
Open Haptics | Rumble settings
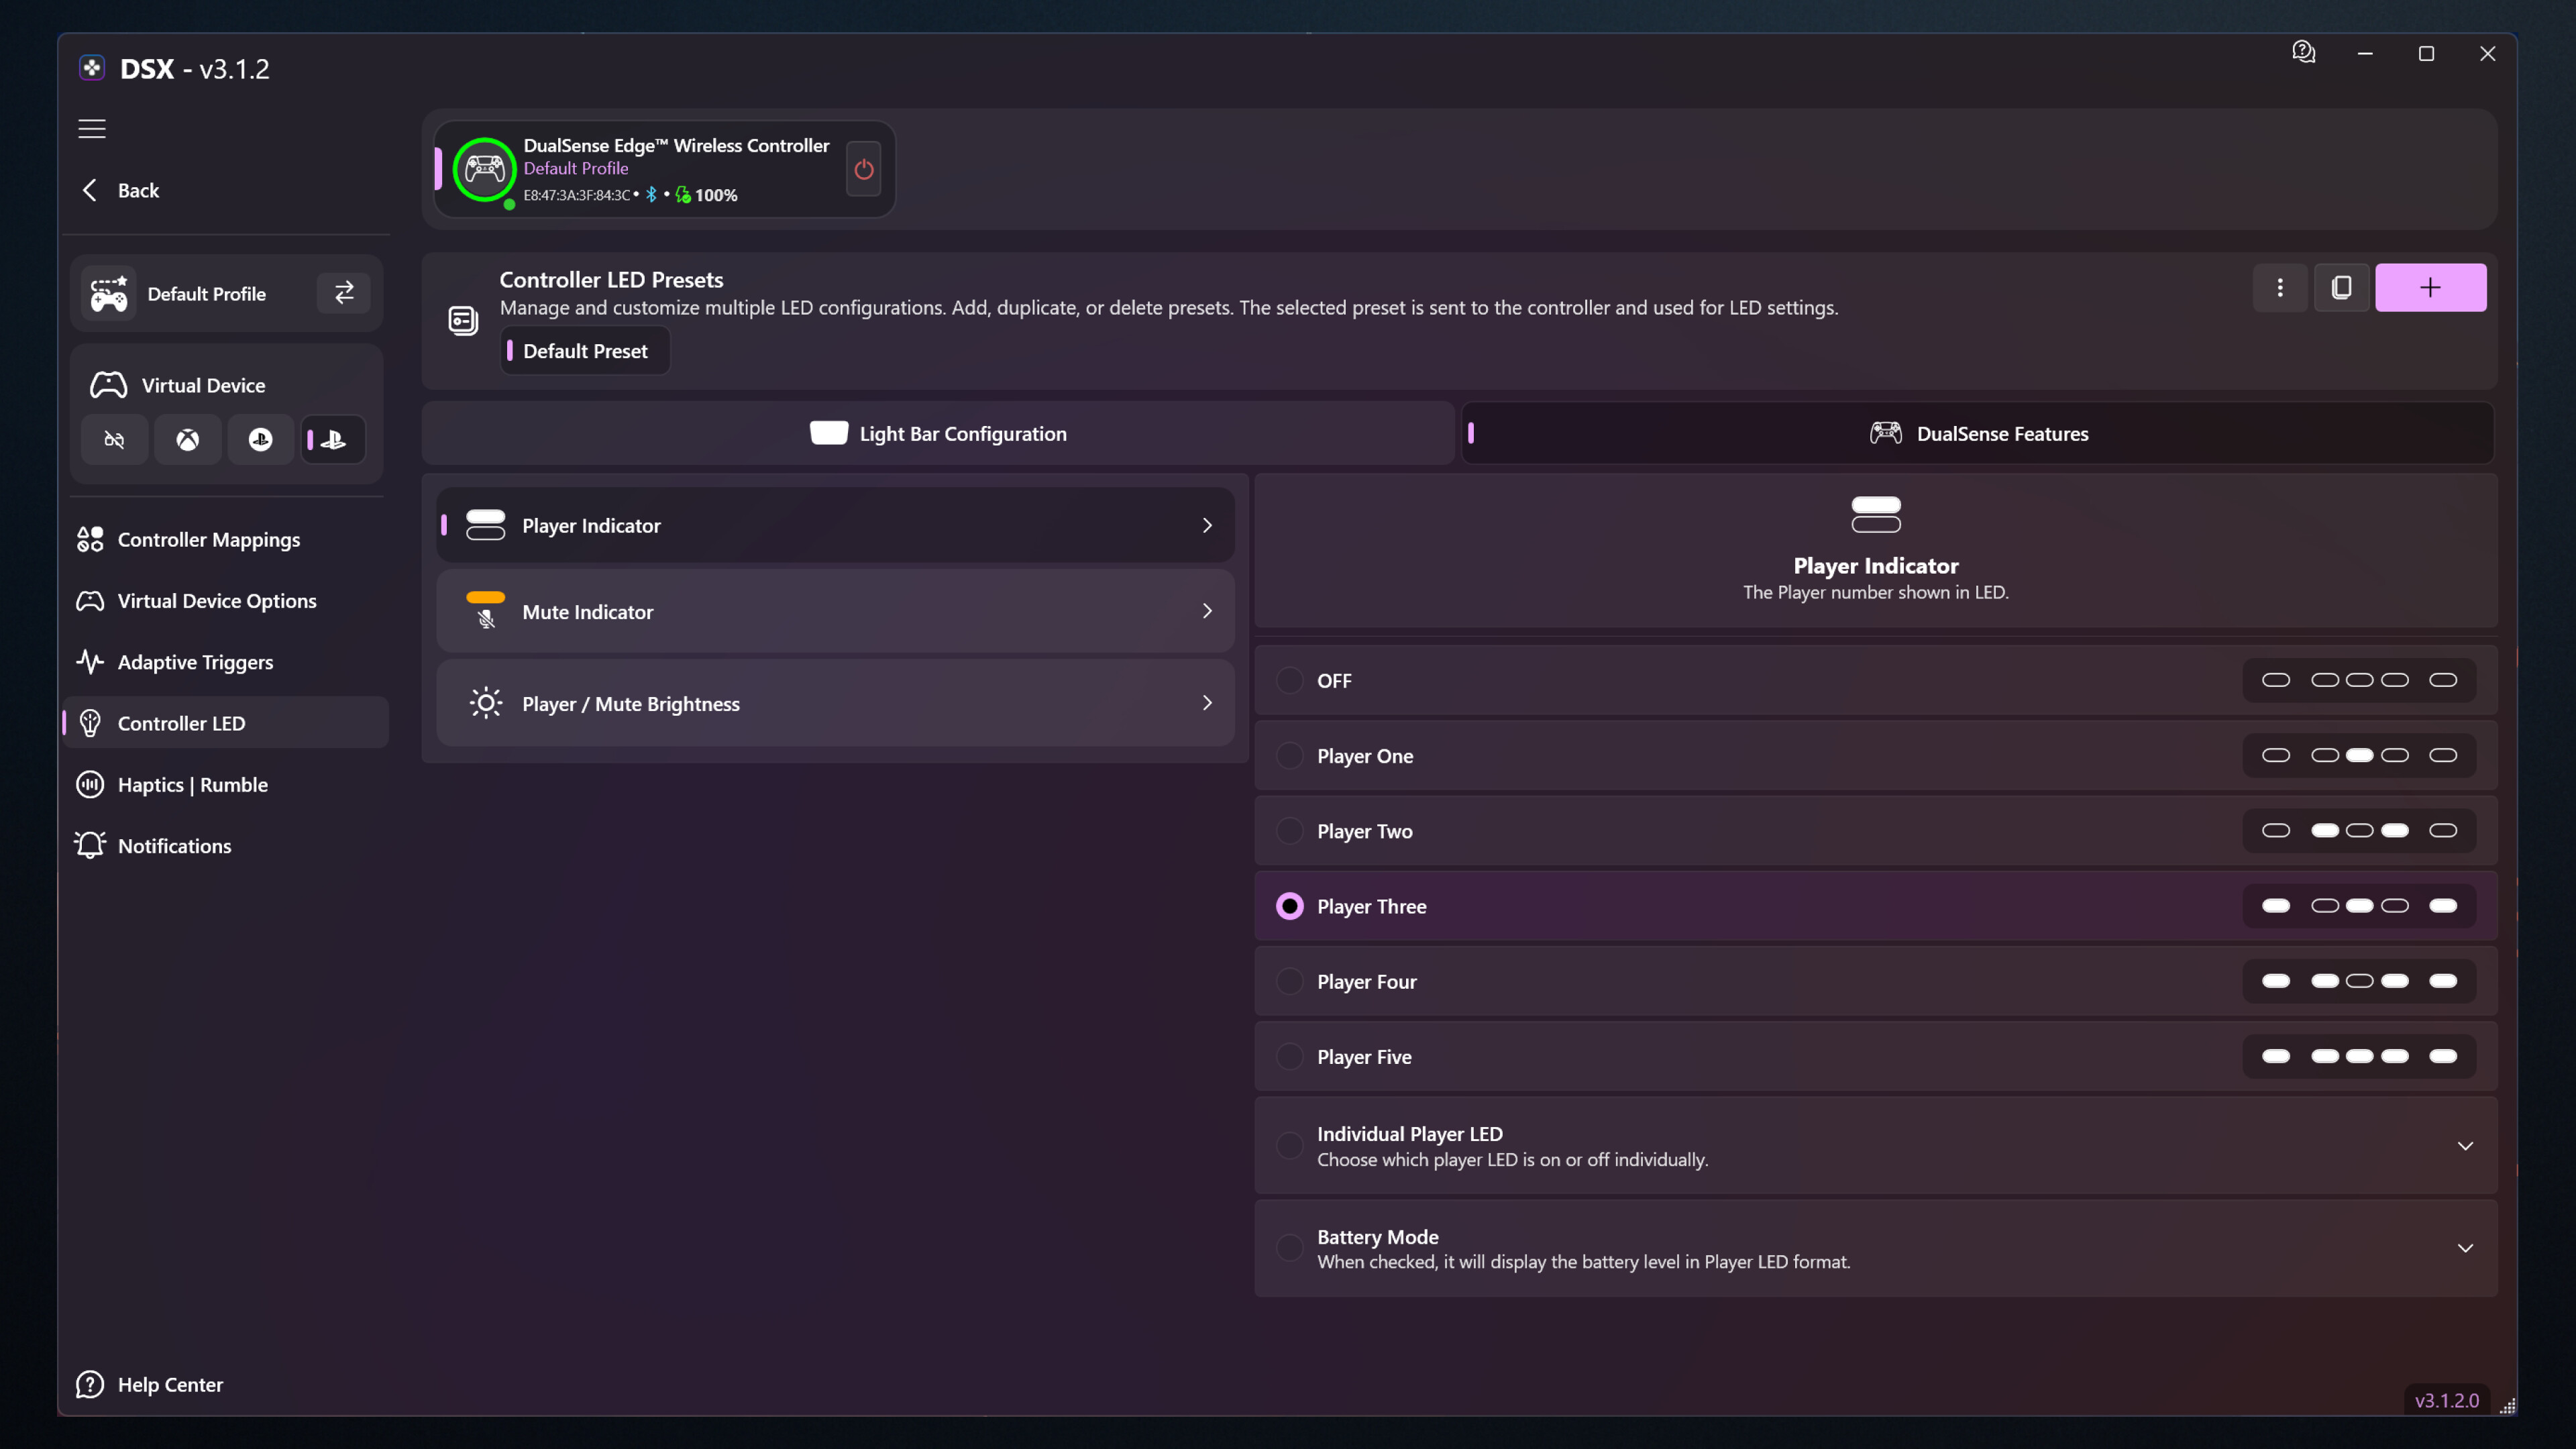point(192,784)
